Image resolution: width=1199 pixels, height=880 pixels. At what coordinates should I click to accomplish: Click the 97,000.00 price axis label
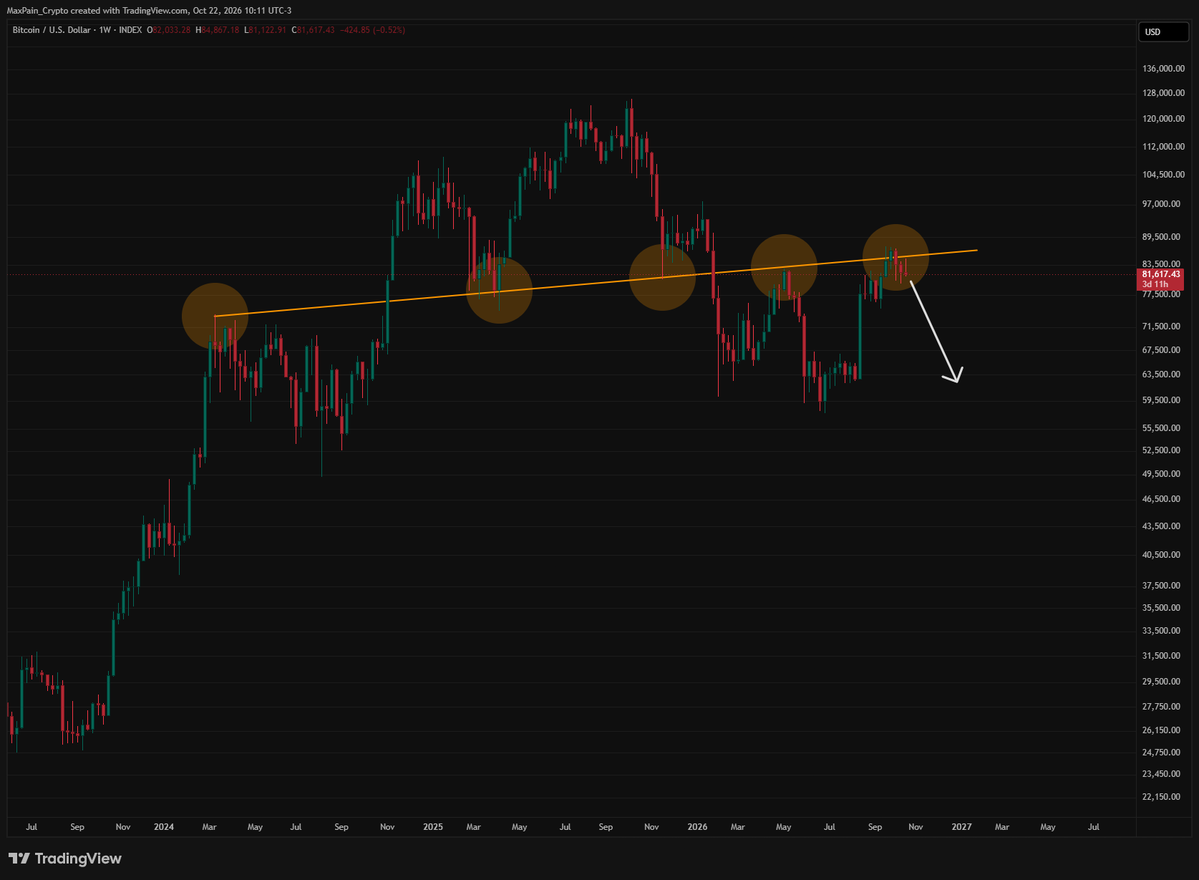point(1163,203)
